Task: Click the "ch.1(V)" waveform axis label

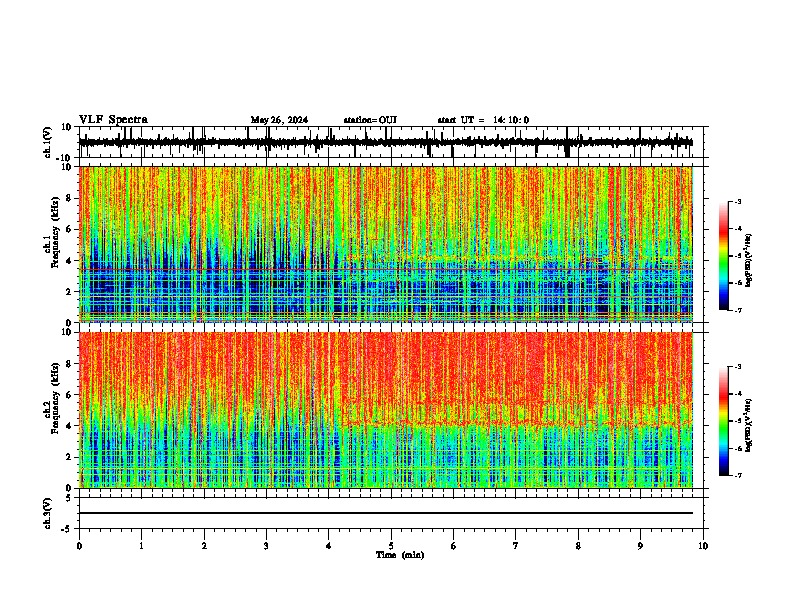Action: pyautogui.click(x=48, y=142)
